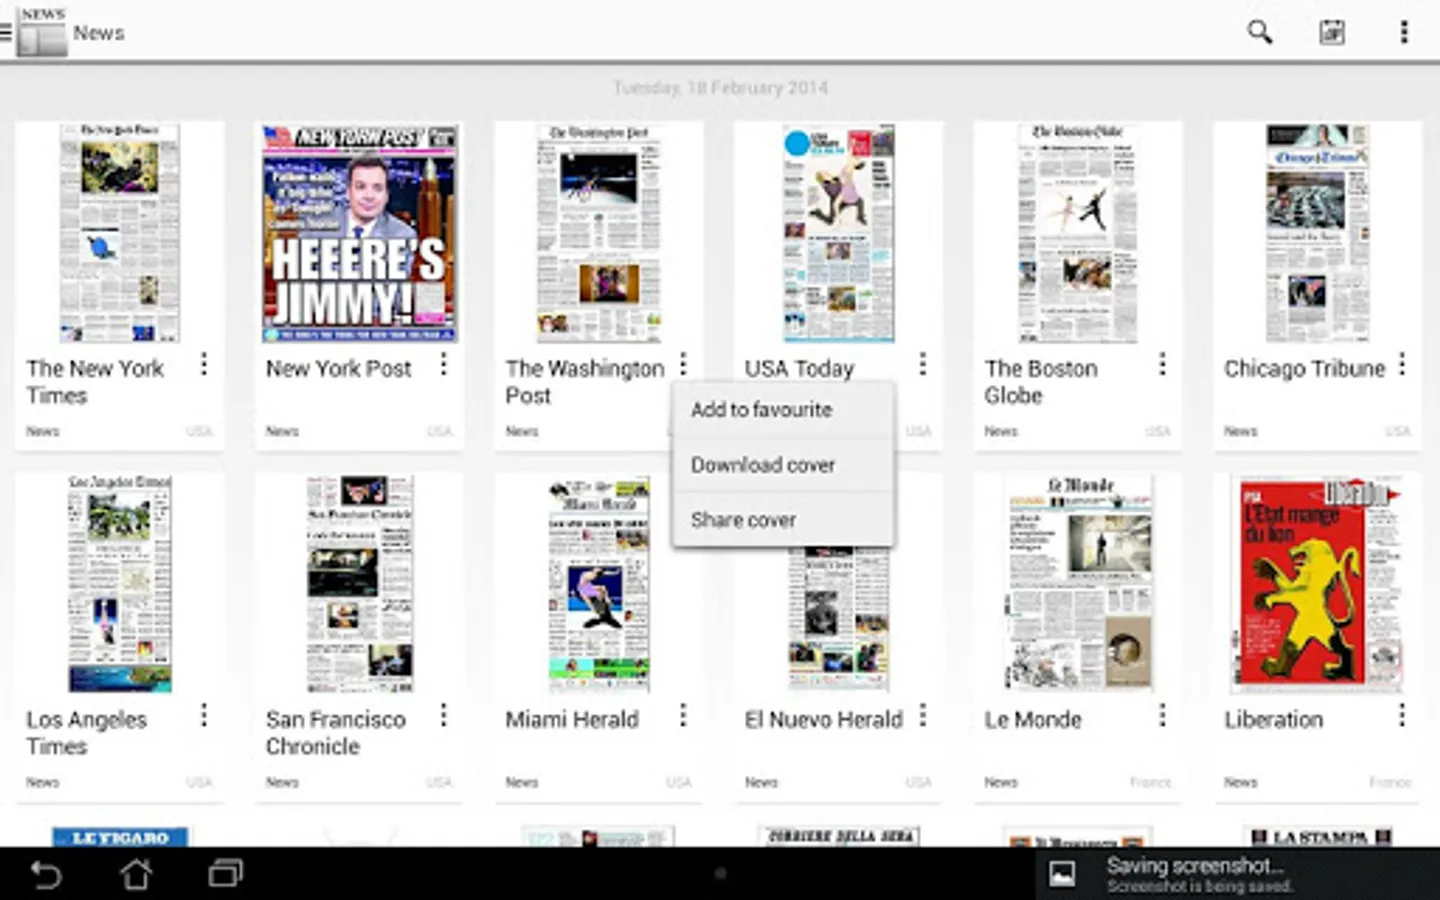This screenshot has height=900, width=1440.
Task: Click the "New York Post" title text
Action: click(339, 369)
